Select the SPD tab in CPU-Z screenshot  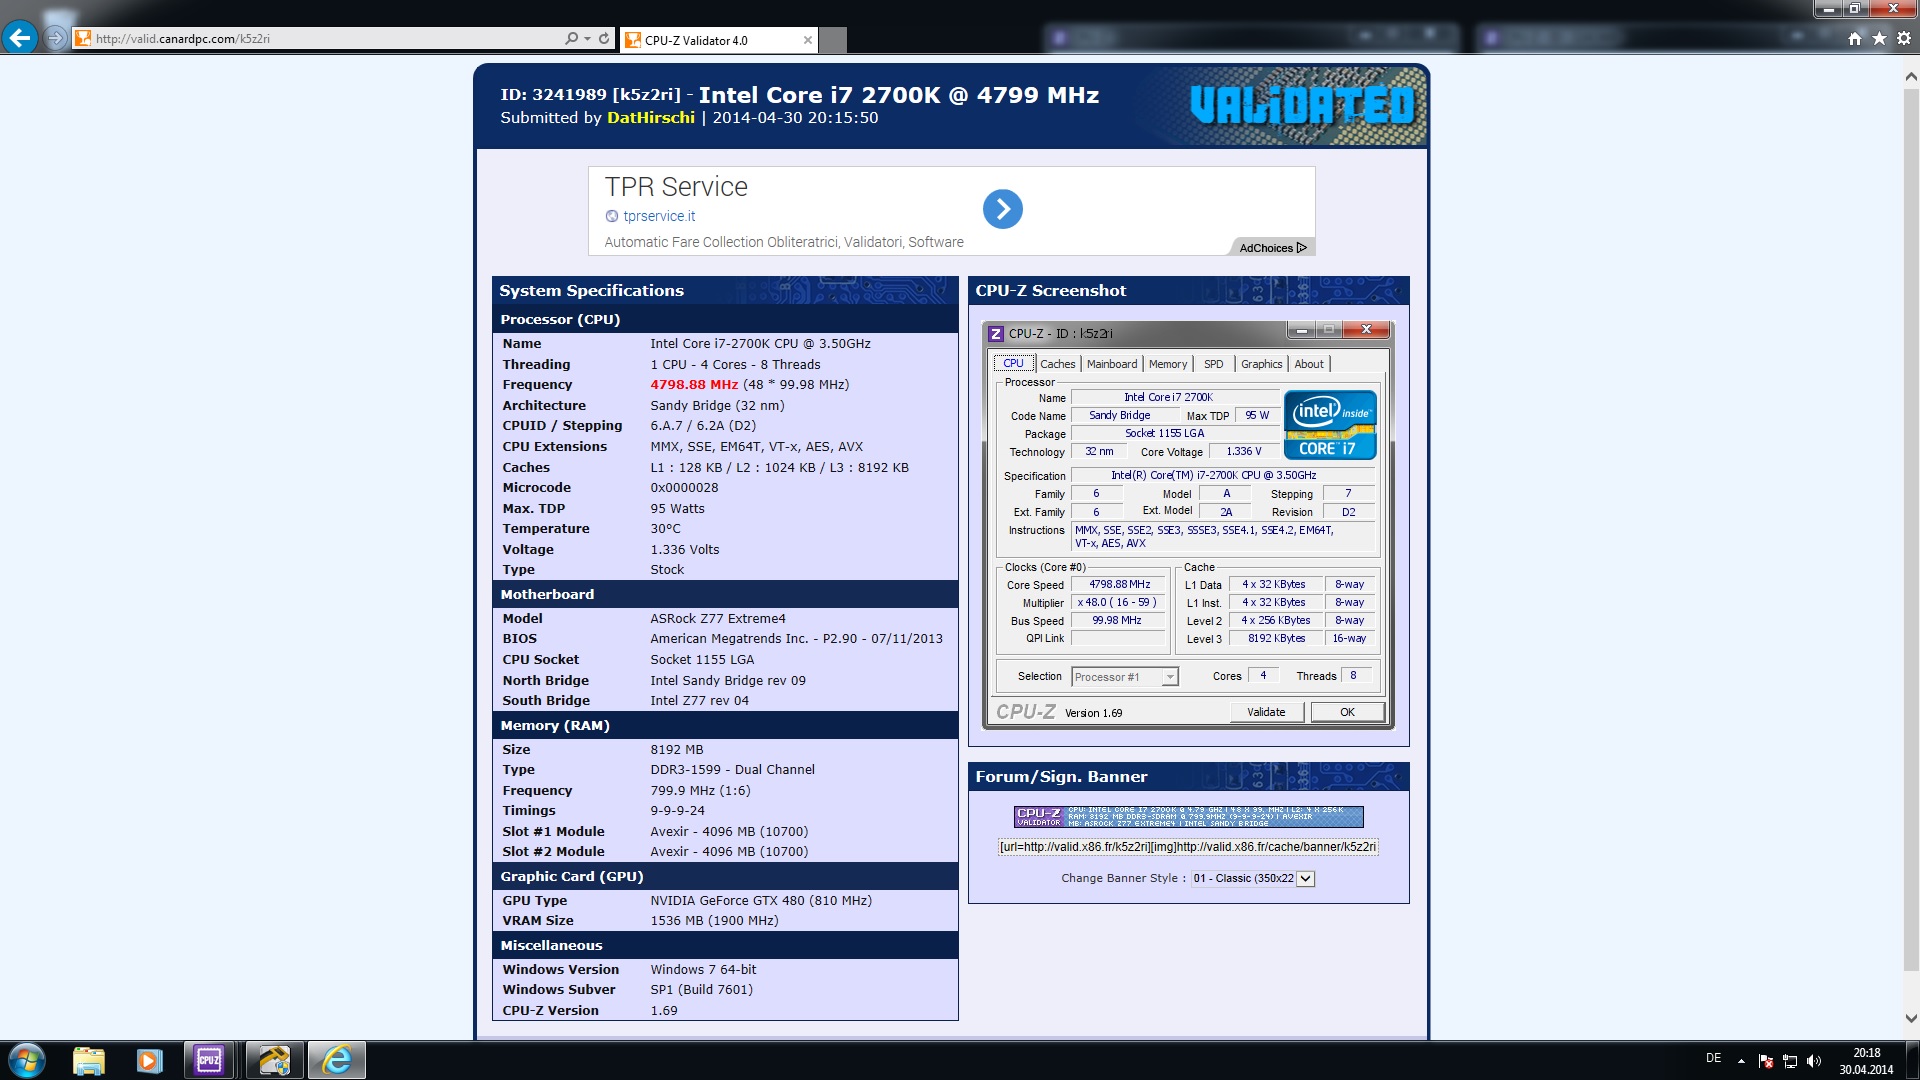click(1213, 364)
